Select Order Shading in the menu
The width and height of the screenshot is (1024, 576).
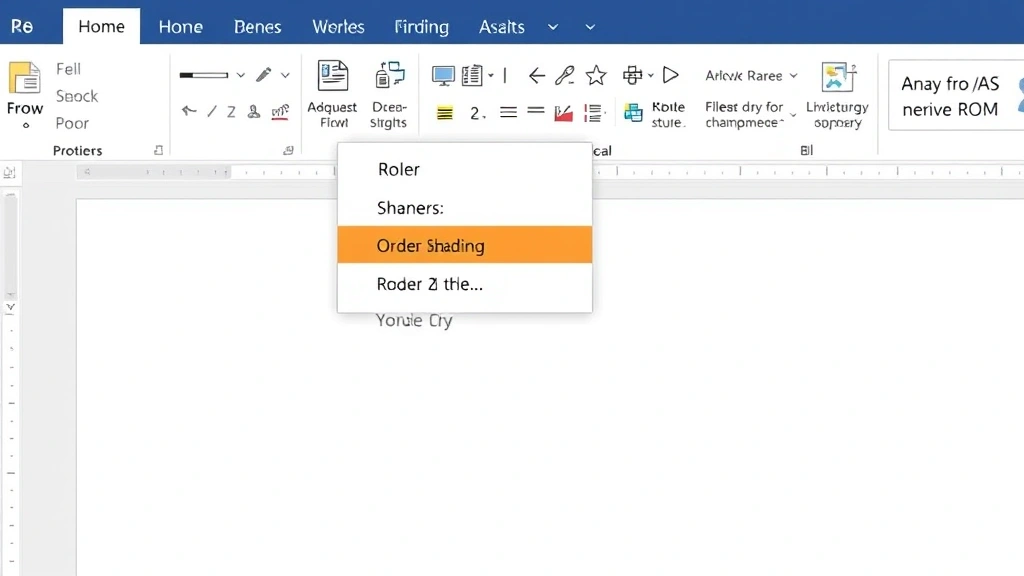click(x=464, y=246)
